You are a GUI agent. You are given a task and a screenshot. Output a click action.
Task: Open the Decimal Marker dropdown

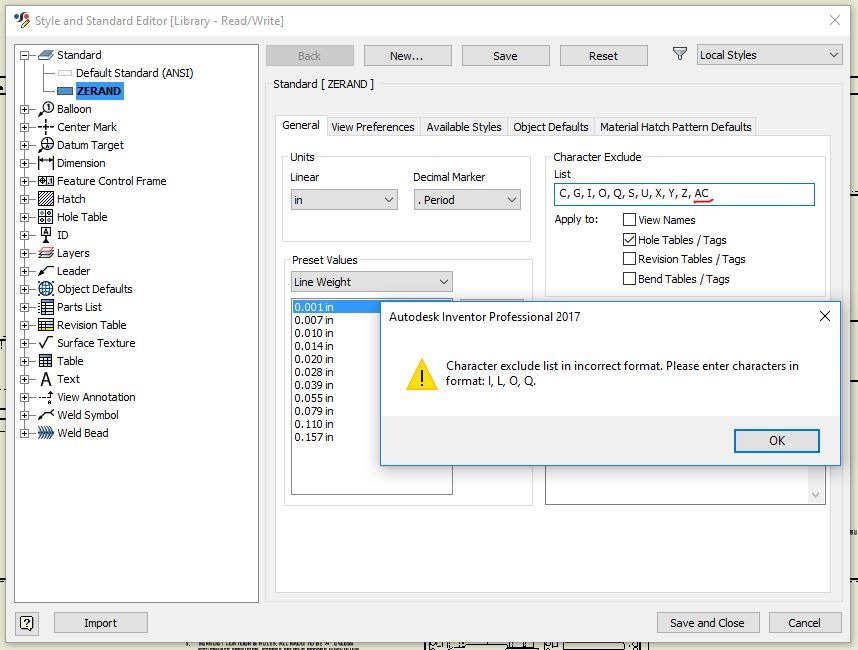coord(467,200)
